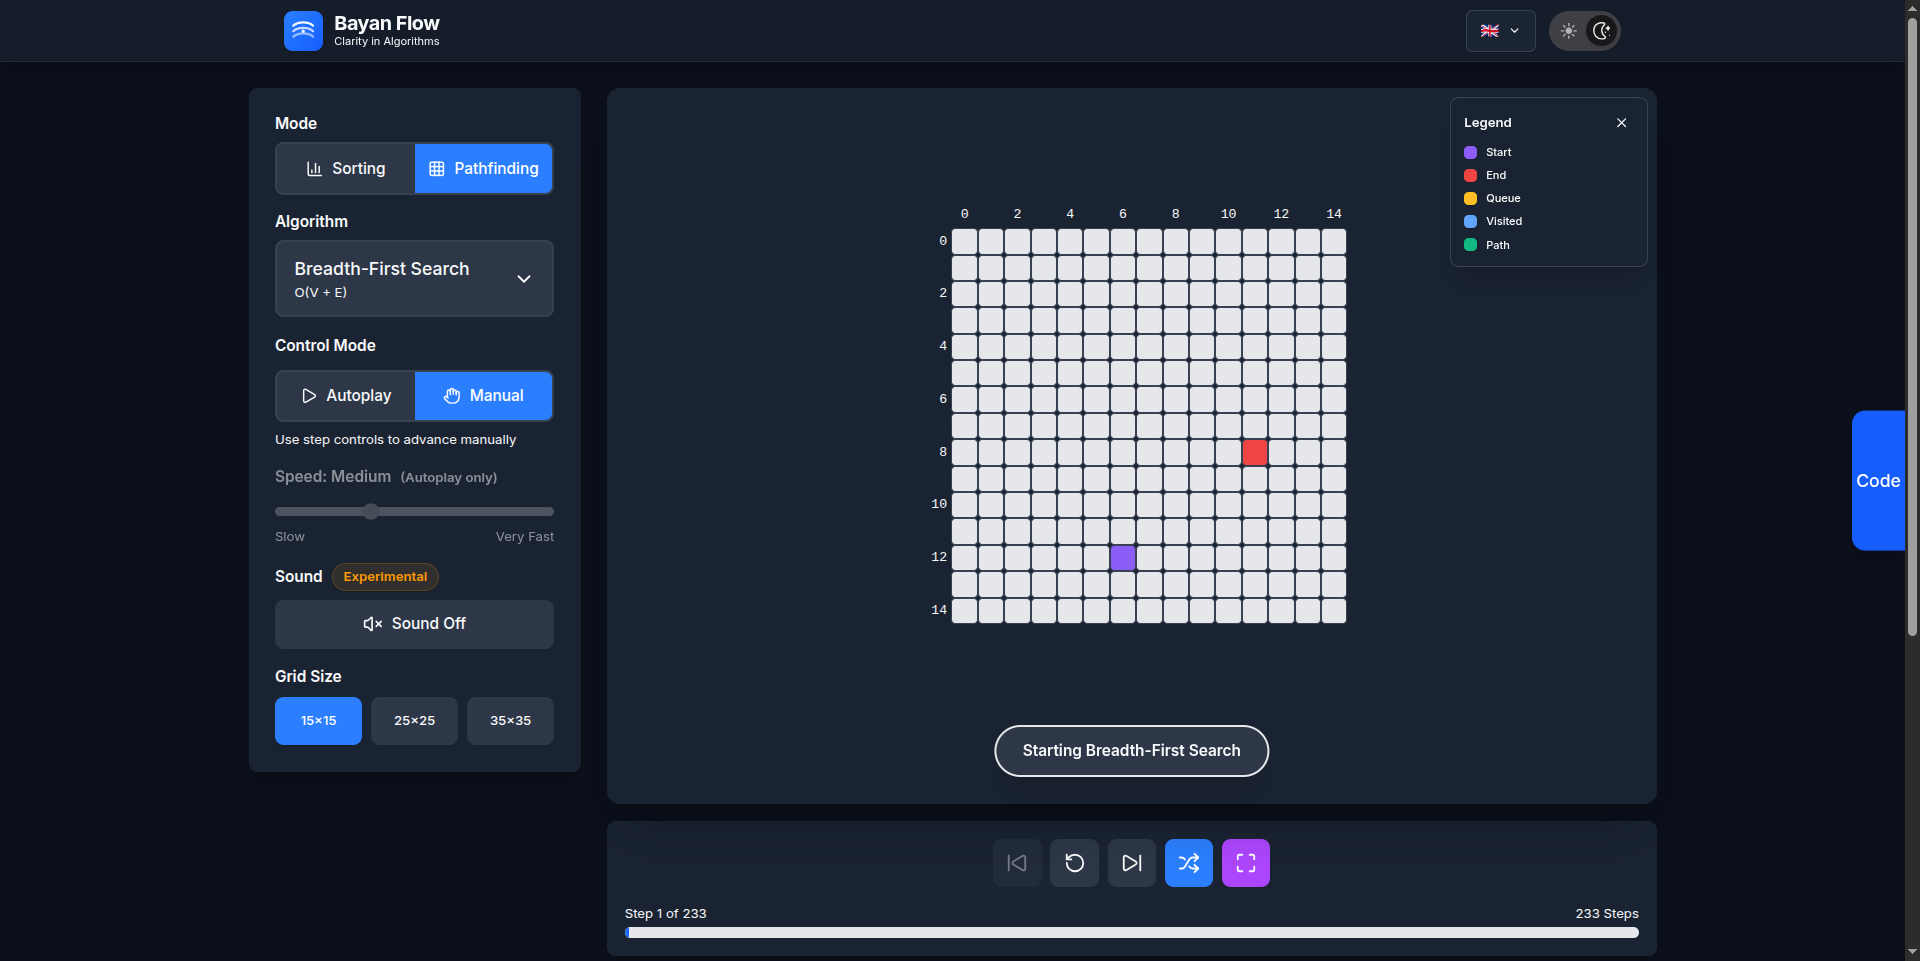1920x961 pixels.
Task: Set grid size to 25×25
Action: pos(414,721)
